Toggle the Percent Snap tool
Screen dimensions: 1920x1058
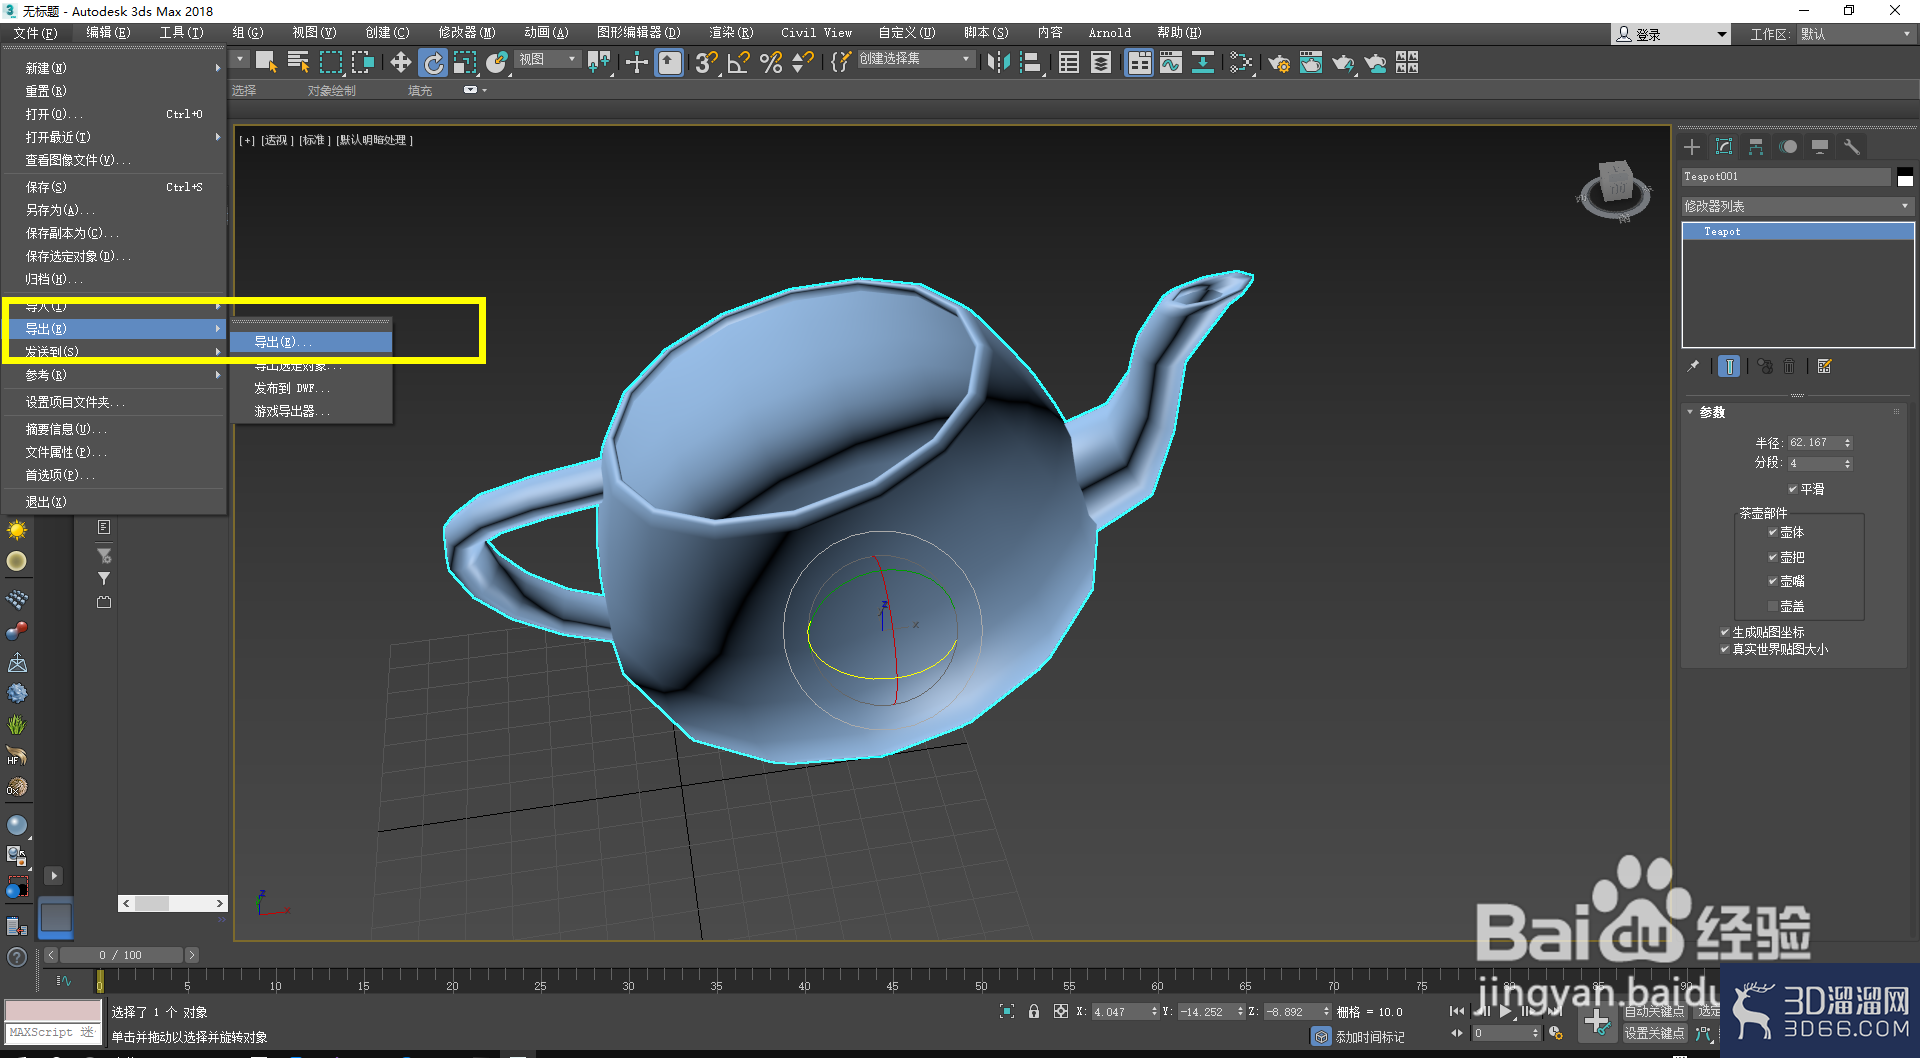(771, 62)
